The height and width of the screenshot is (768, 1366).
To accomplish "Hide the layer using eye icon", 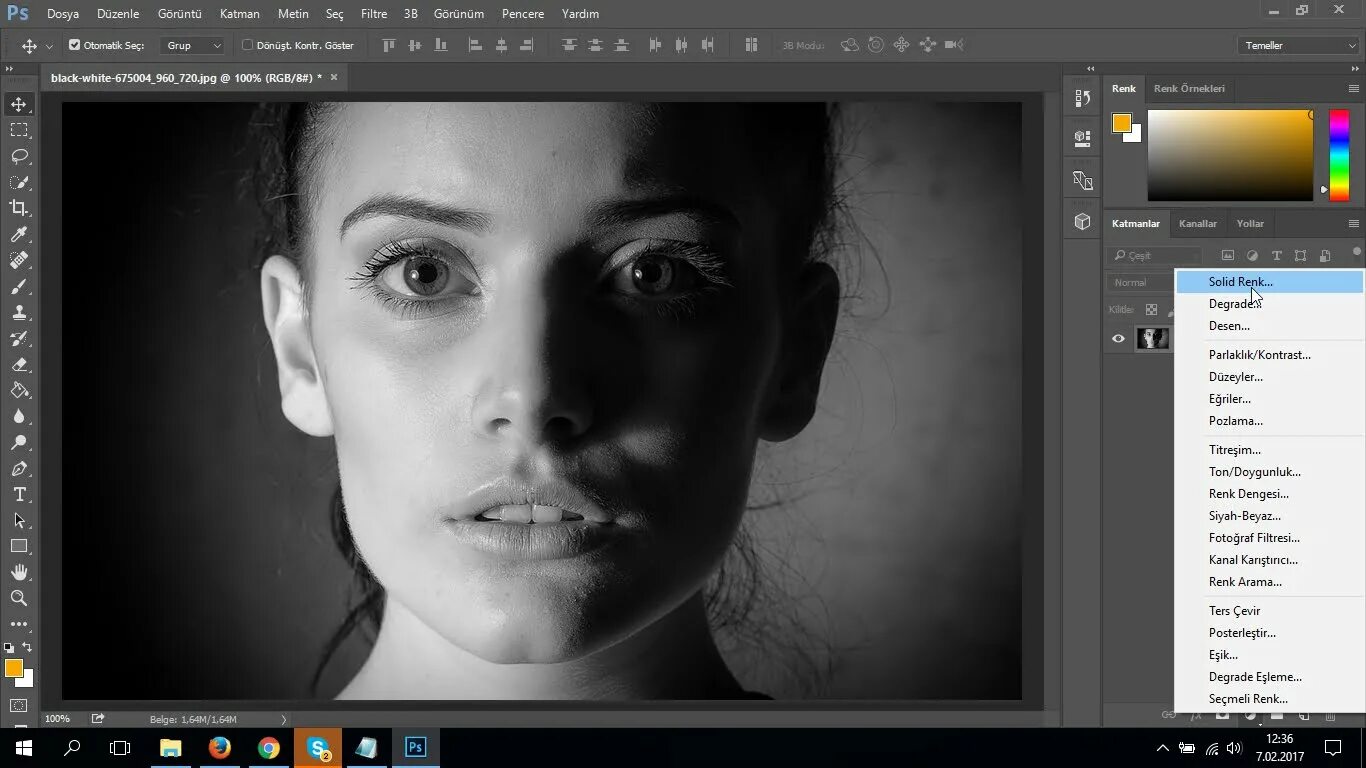I will pos(1118,338).
